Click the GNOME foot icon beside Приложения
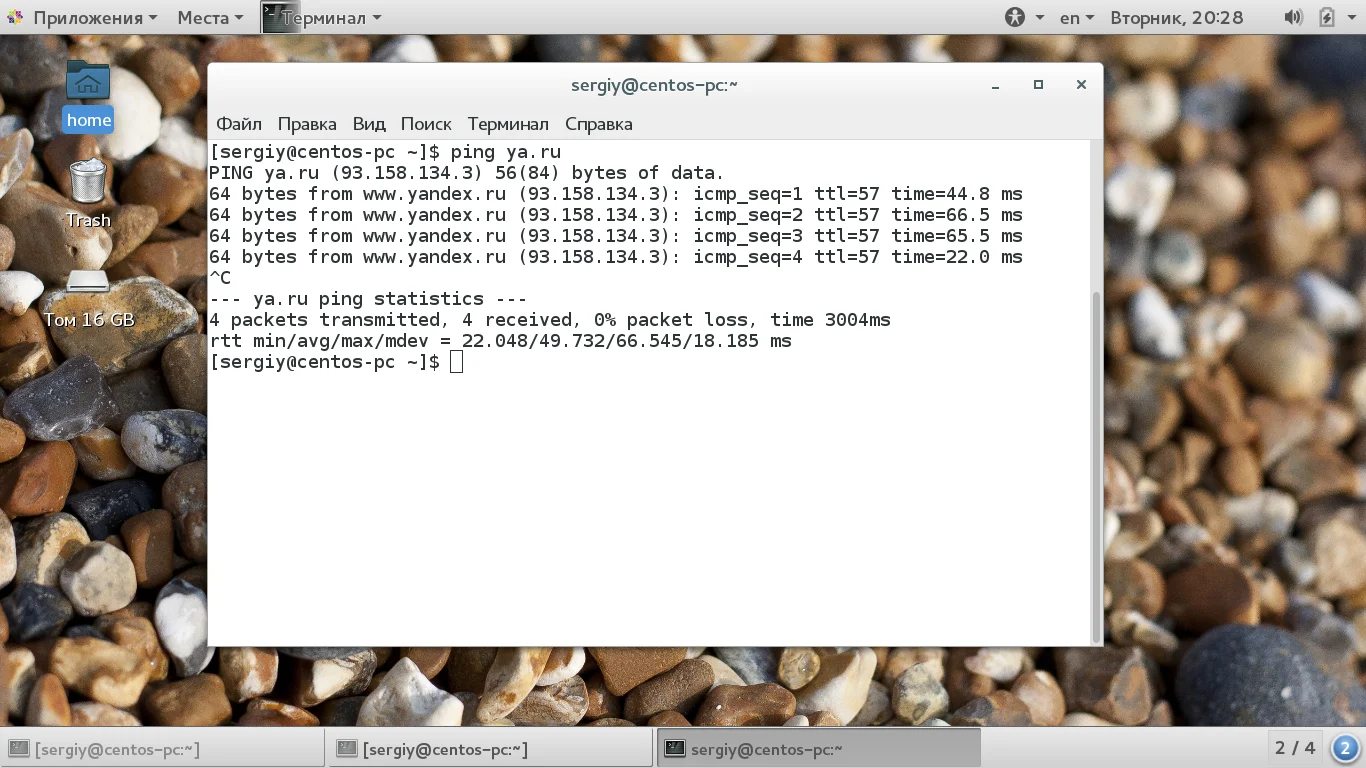 pos(15,18)
